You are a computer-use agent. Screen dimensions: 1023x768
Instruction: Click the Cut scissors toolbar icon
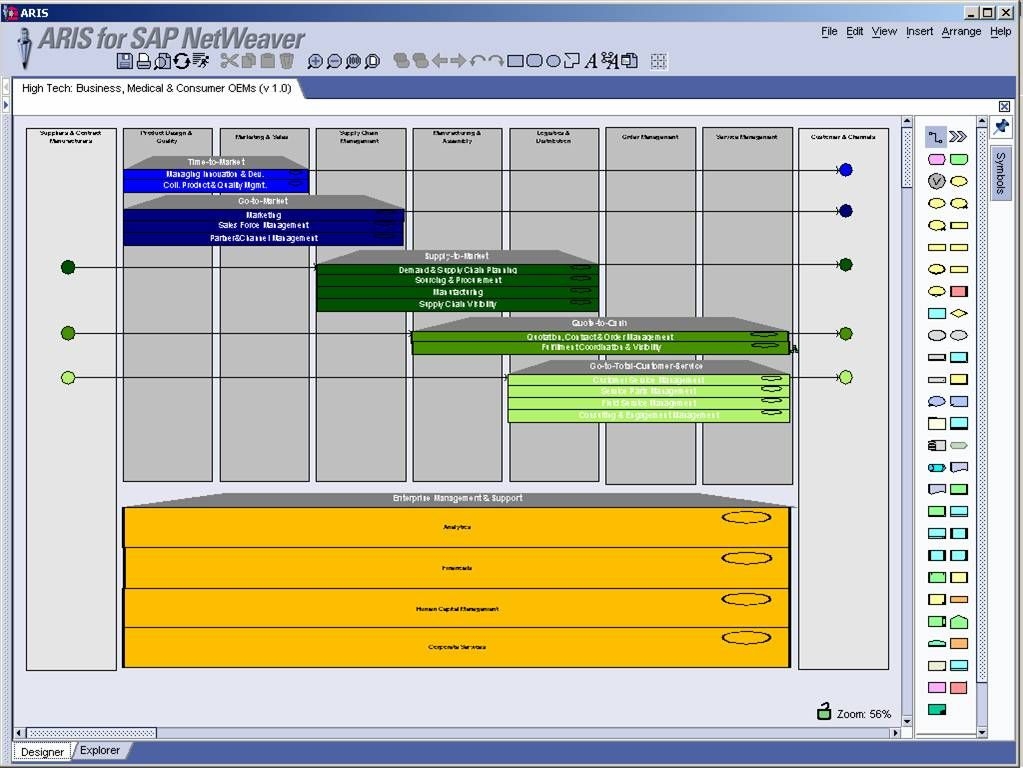[229, 61]
